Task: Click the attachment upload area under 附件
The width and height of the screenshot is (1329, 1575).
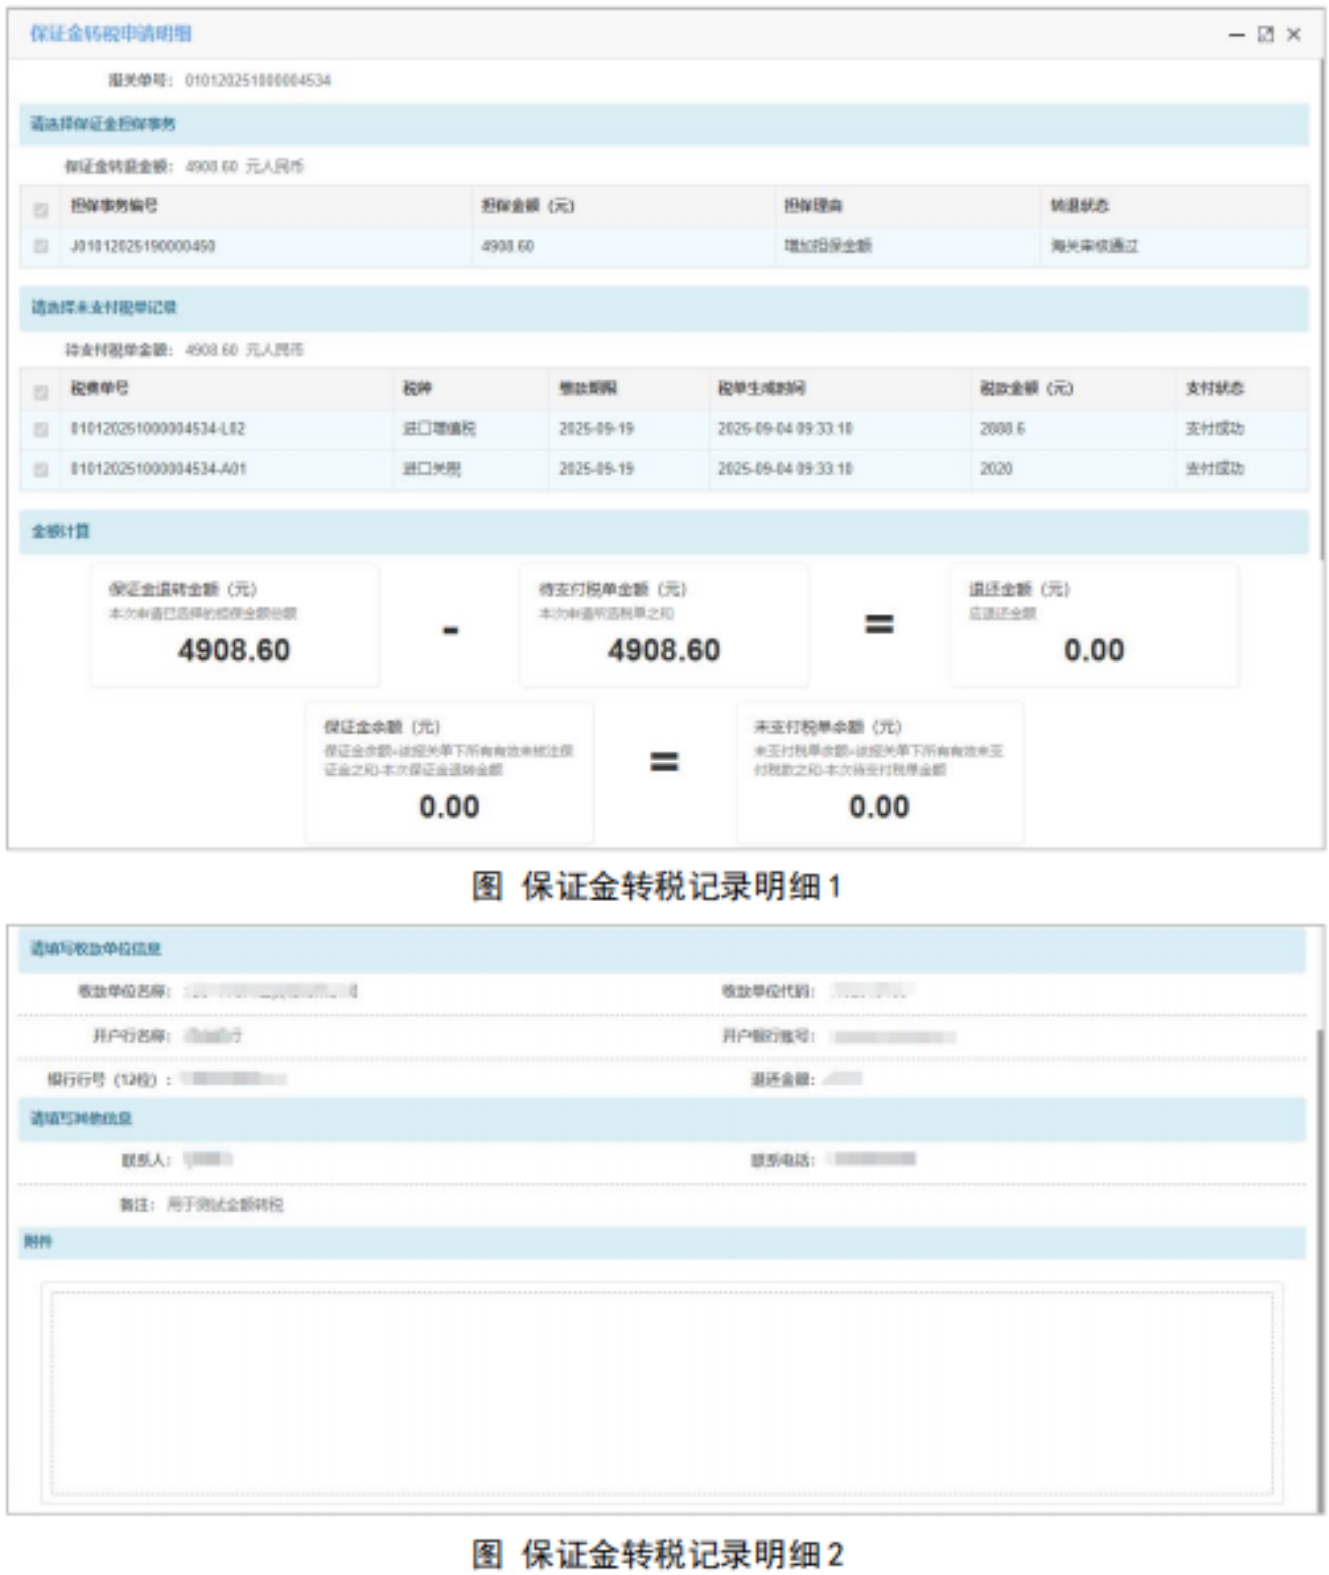Action: 662,1392
